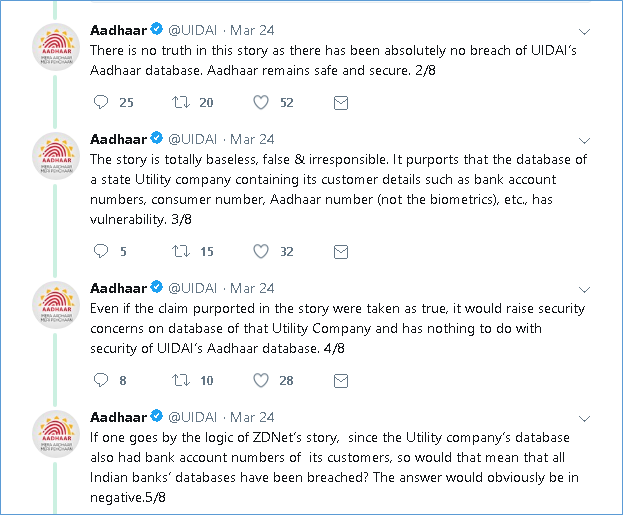
Task: Retweet the 3/8 baseless story tweet
Action: [x=181, y=251]
